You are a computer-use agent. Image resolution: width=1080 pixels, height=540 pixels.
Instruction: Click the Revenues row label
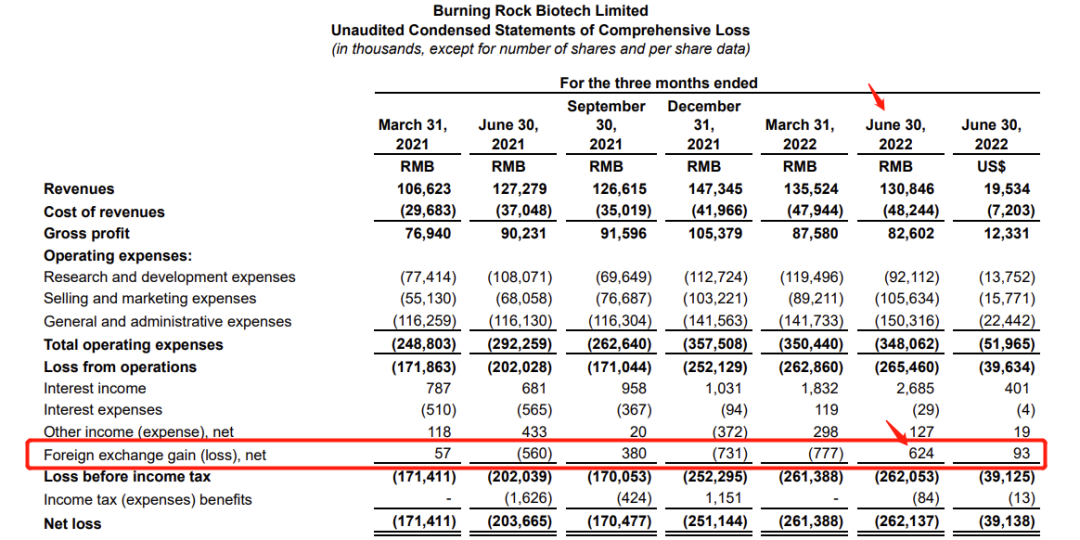coord(79,189)
